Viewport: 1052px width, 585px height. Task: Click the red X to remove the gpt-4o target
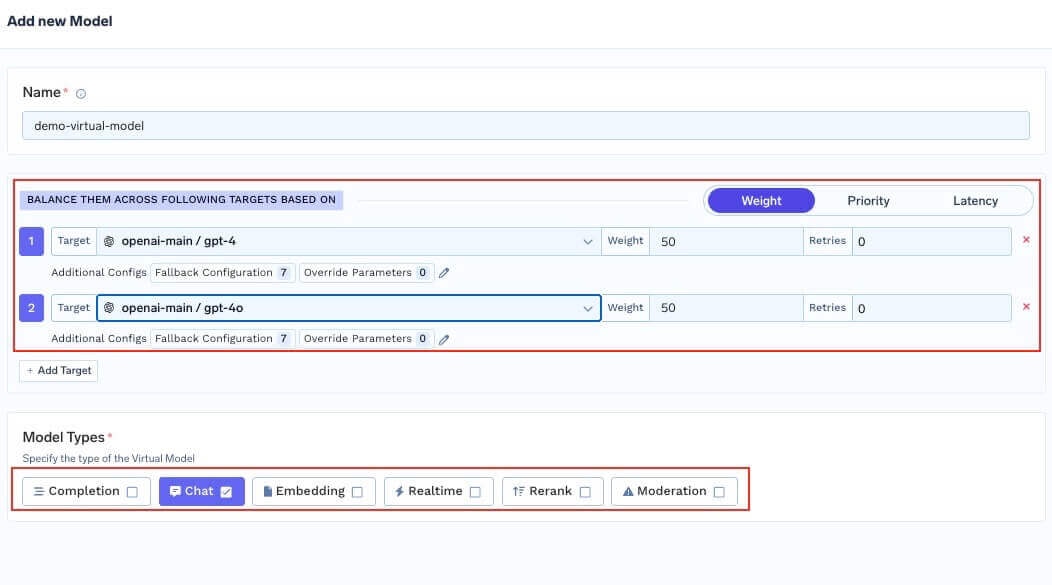(x=1026, y=306)
